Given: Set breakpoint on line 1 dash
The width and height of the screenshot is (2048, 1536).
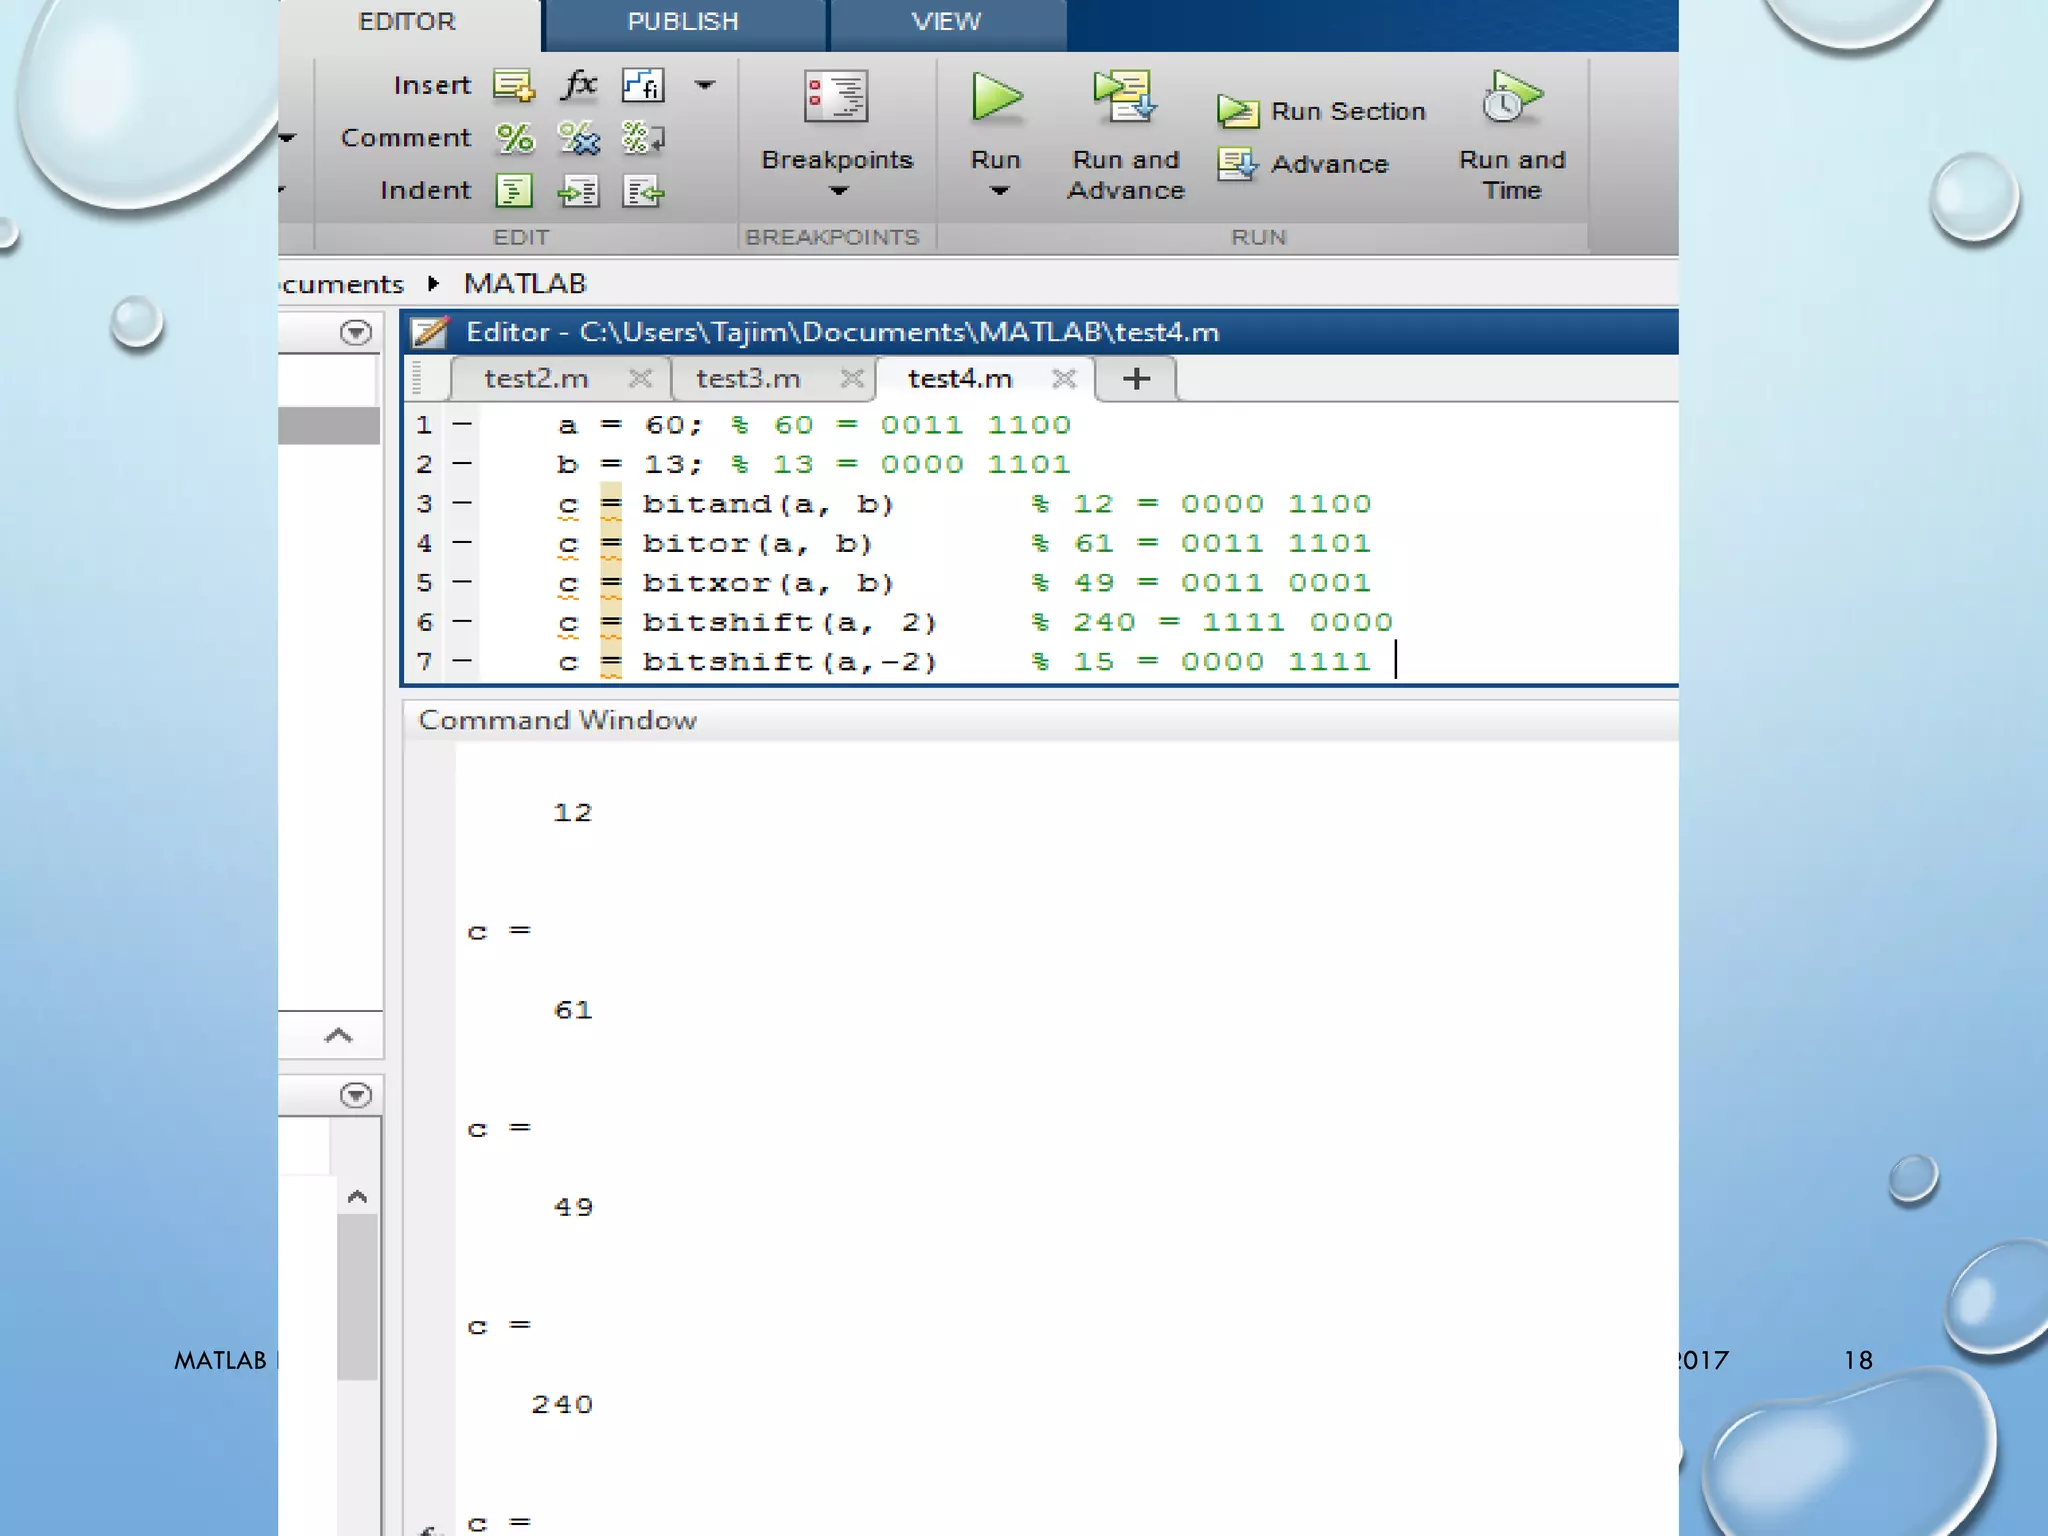Looking at the screenshot, I should (461, 425).
